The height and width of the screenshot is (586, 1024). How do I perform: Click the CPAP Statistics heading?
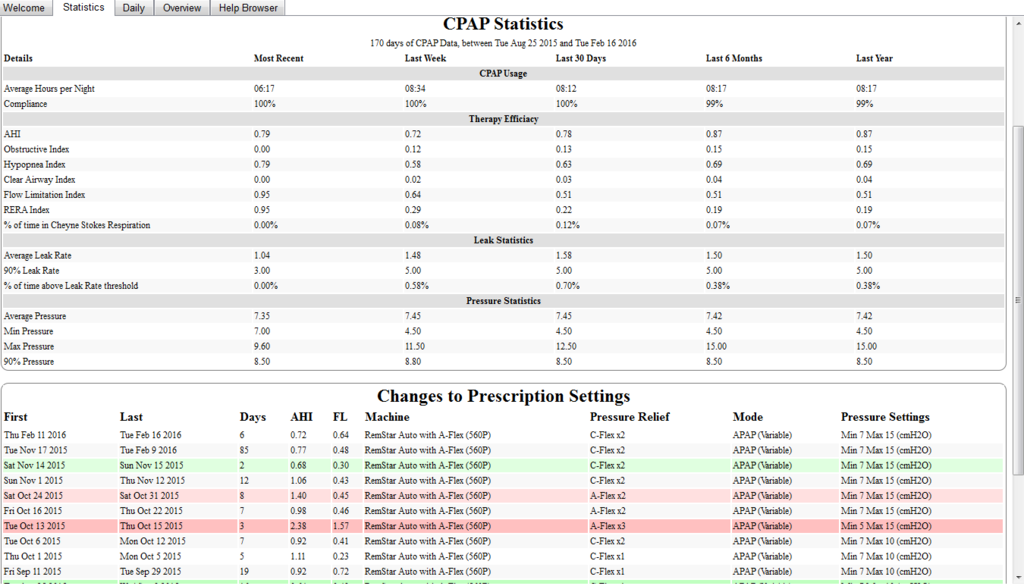[x=503, y=24]
